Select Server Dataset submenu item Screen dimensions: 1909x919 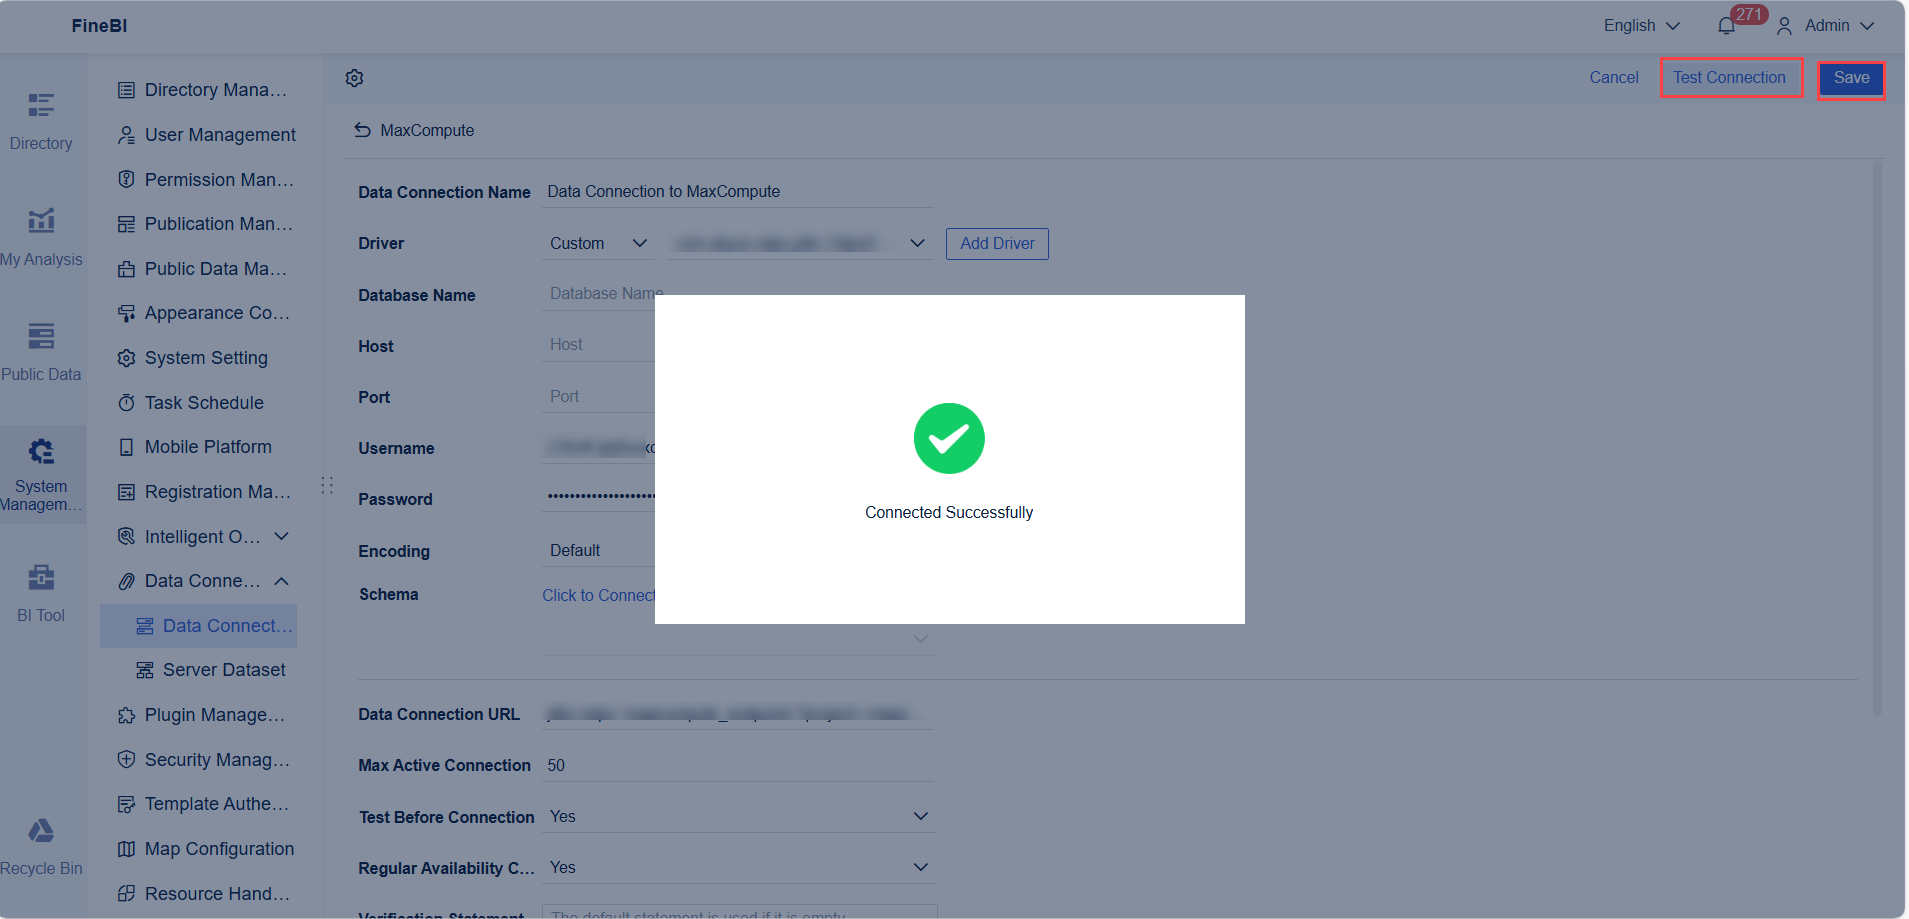[211, 670]
